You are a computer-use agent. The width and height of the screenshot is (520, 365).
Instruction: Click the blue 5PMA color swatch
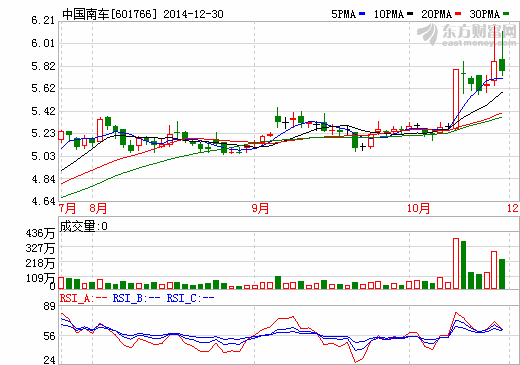click(x=362, y=14)
